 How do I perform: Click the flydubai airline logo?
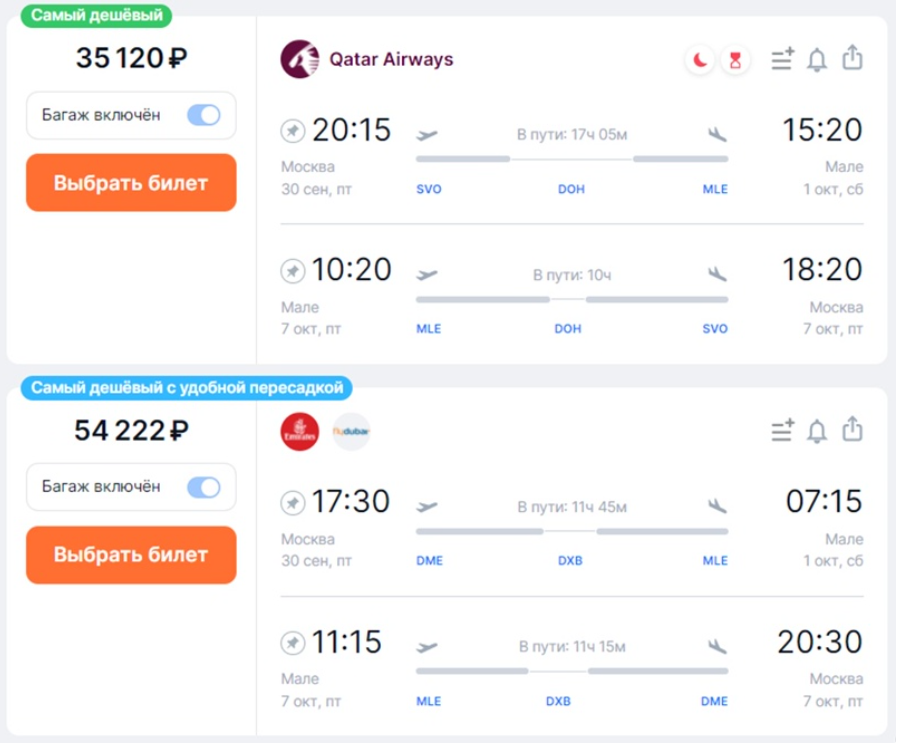[x=351, y=431]
